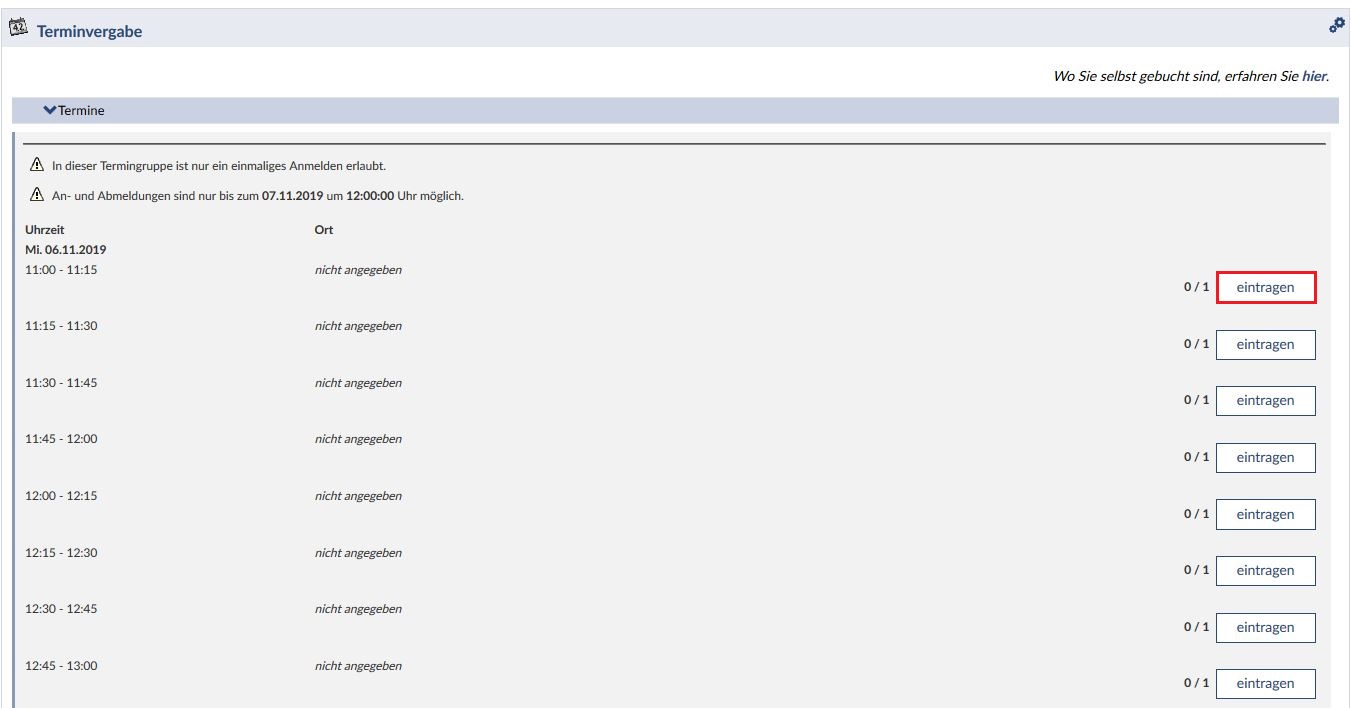This screenshot has width=1351, height=708.
Task: Sign up for the 11:30 - 11:45 appointment
Action: coord(1265,401)
